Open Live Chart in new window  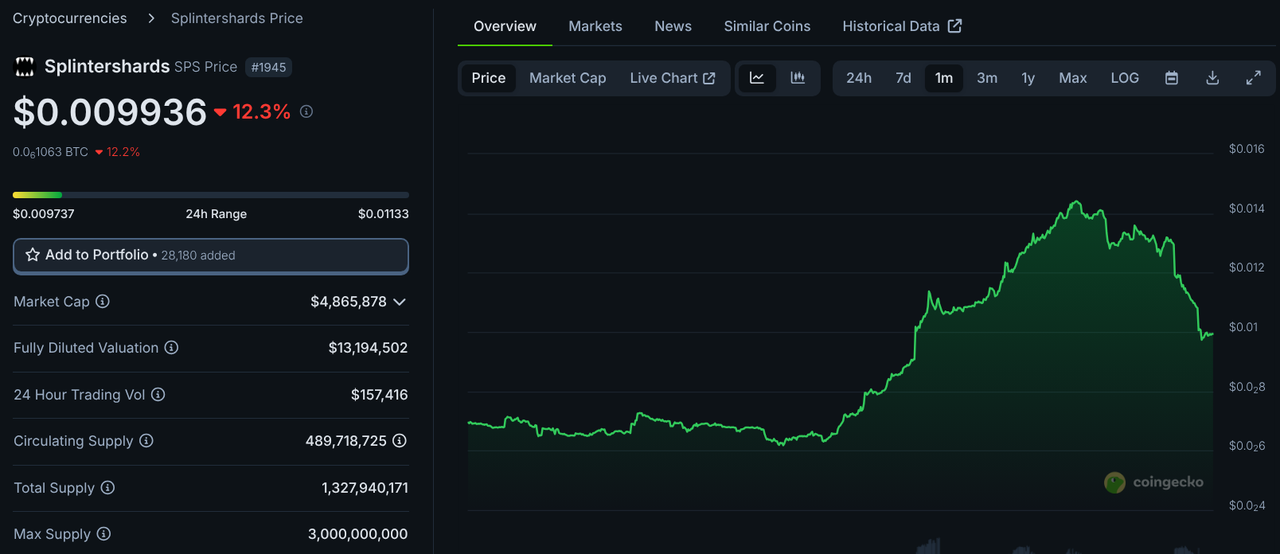click(672, 78)
